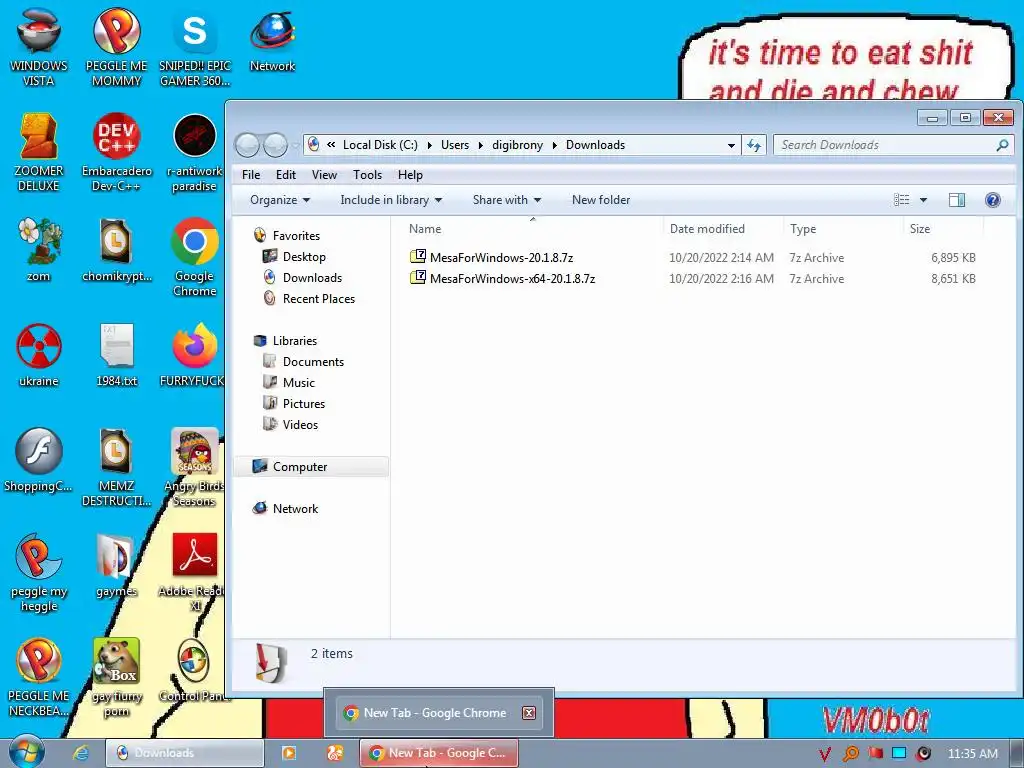The height and width of the screenshot is (768, 1024).
Task: Launch Internet Explorer from taskbar
Action: (x=81, y=753)
